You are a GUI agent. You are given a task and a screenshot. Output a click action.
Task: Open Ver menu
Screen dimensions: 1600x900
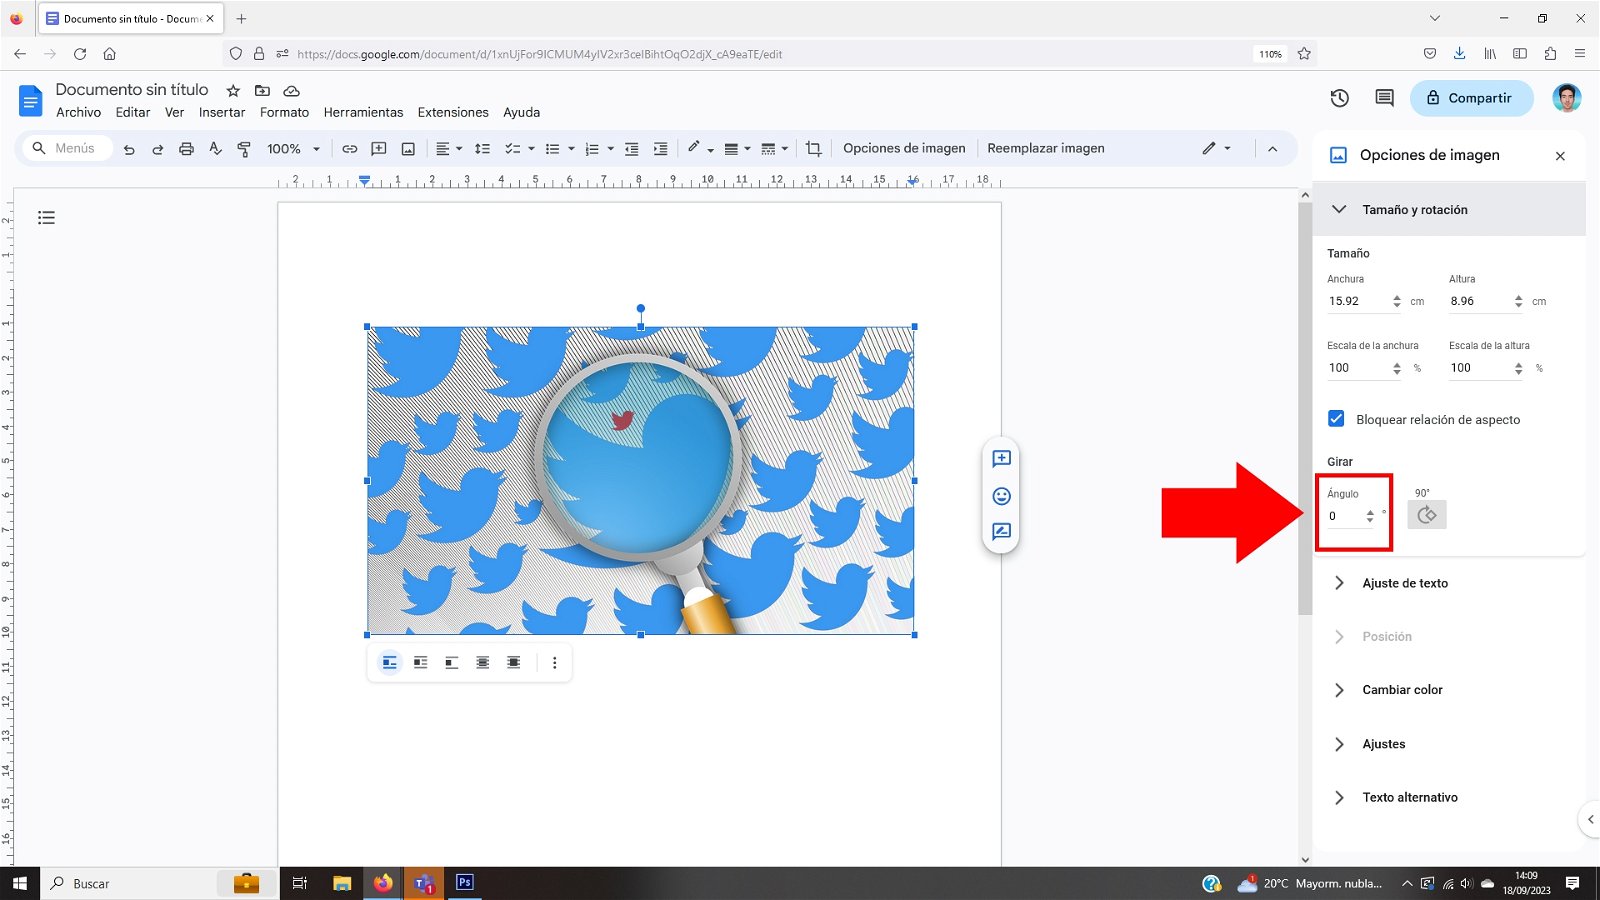point(175,113)
